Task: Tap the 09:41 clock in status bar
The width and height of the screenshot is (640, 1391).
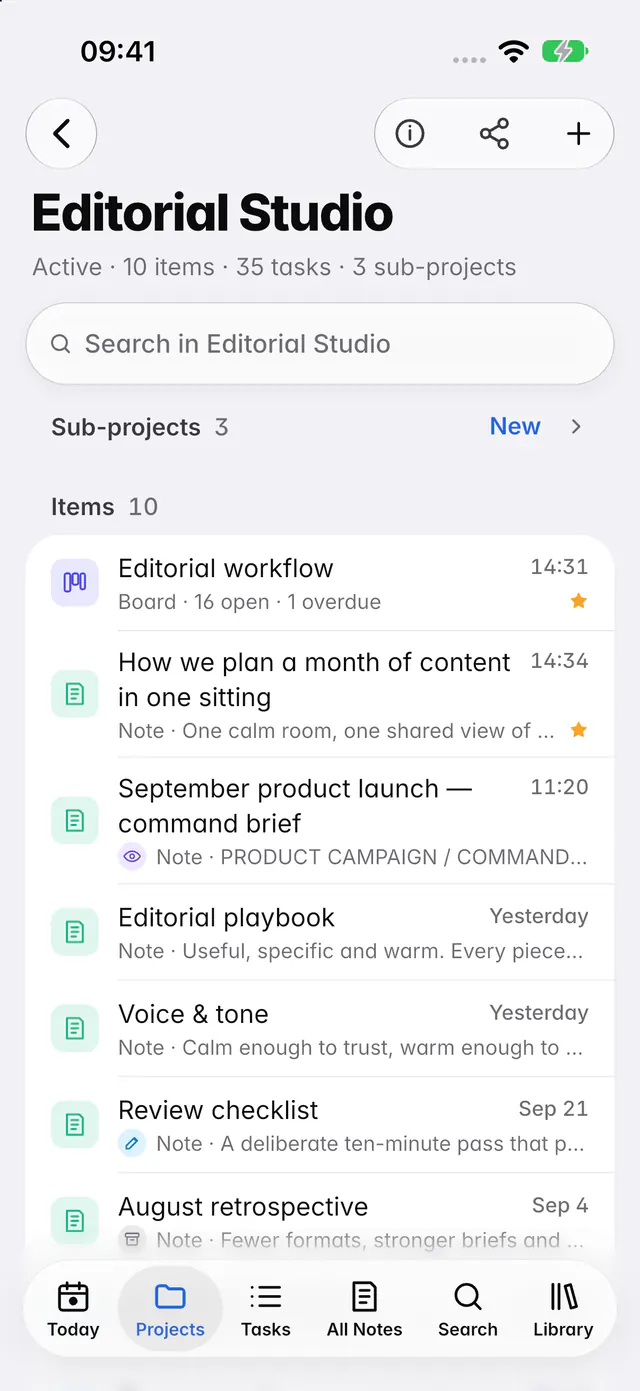Action: click(118, 51)
